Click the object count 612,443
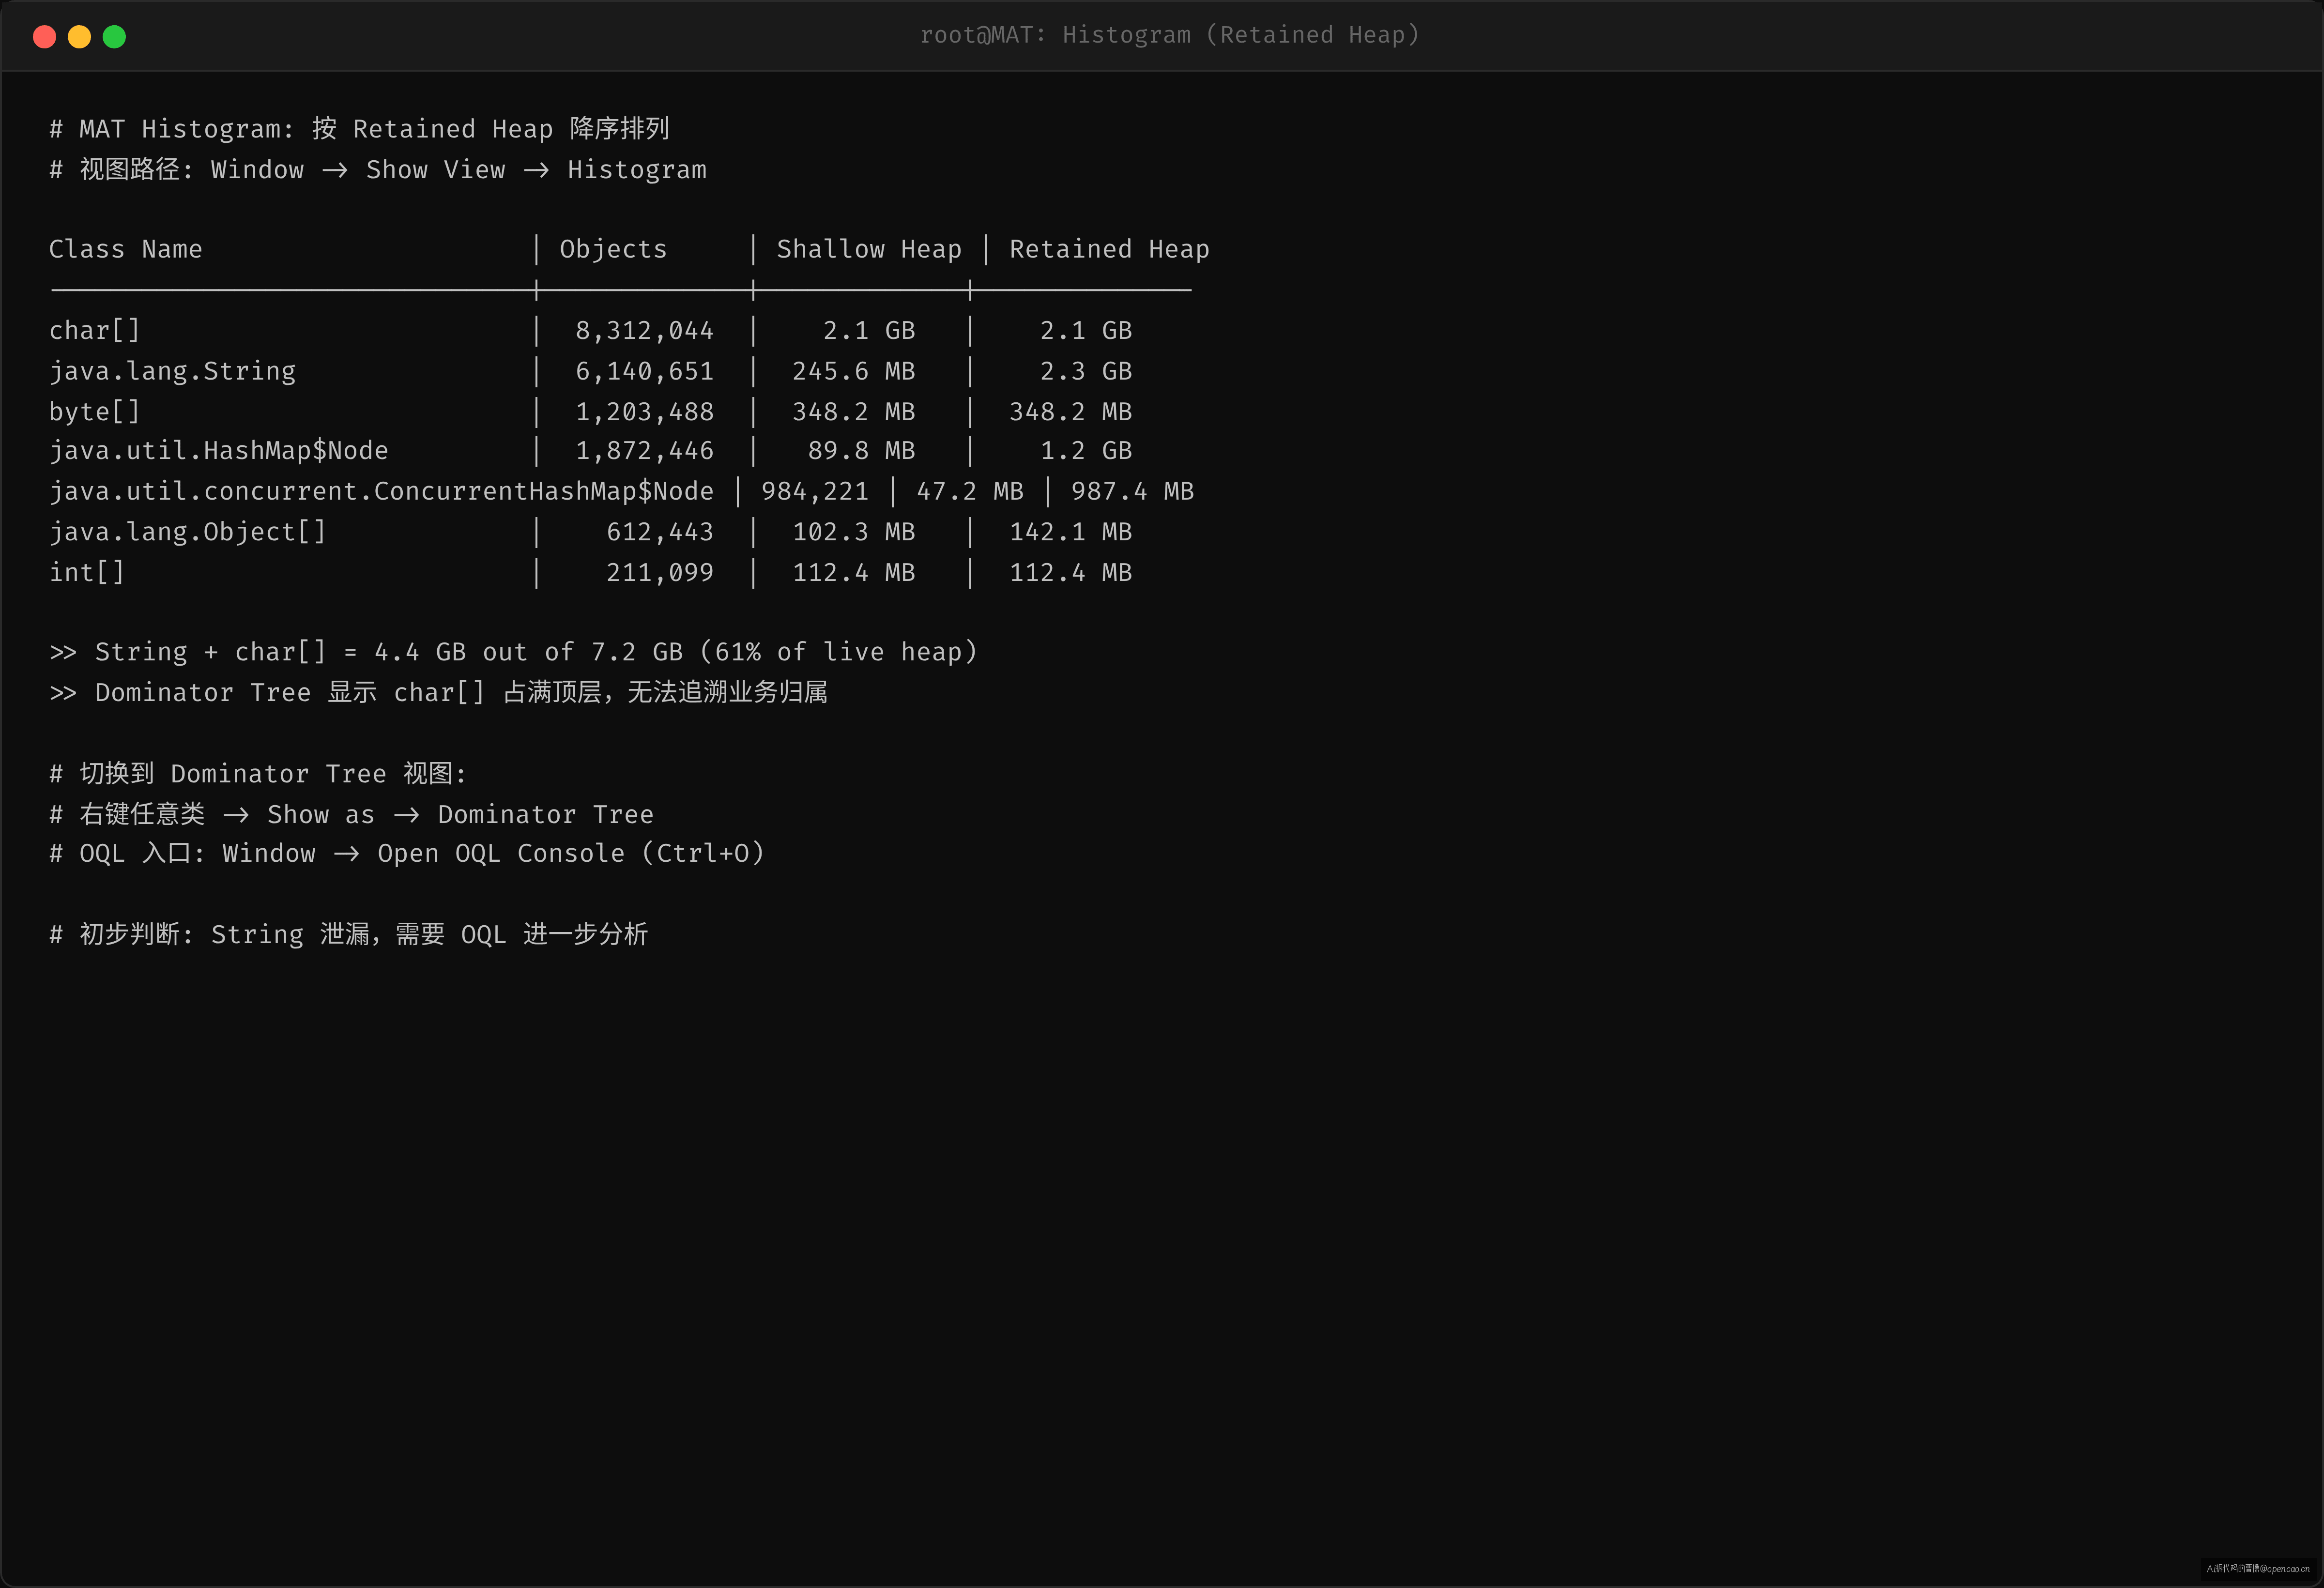The width and height of the screenshot is (2324, 1588). pos(660,531)
